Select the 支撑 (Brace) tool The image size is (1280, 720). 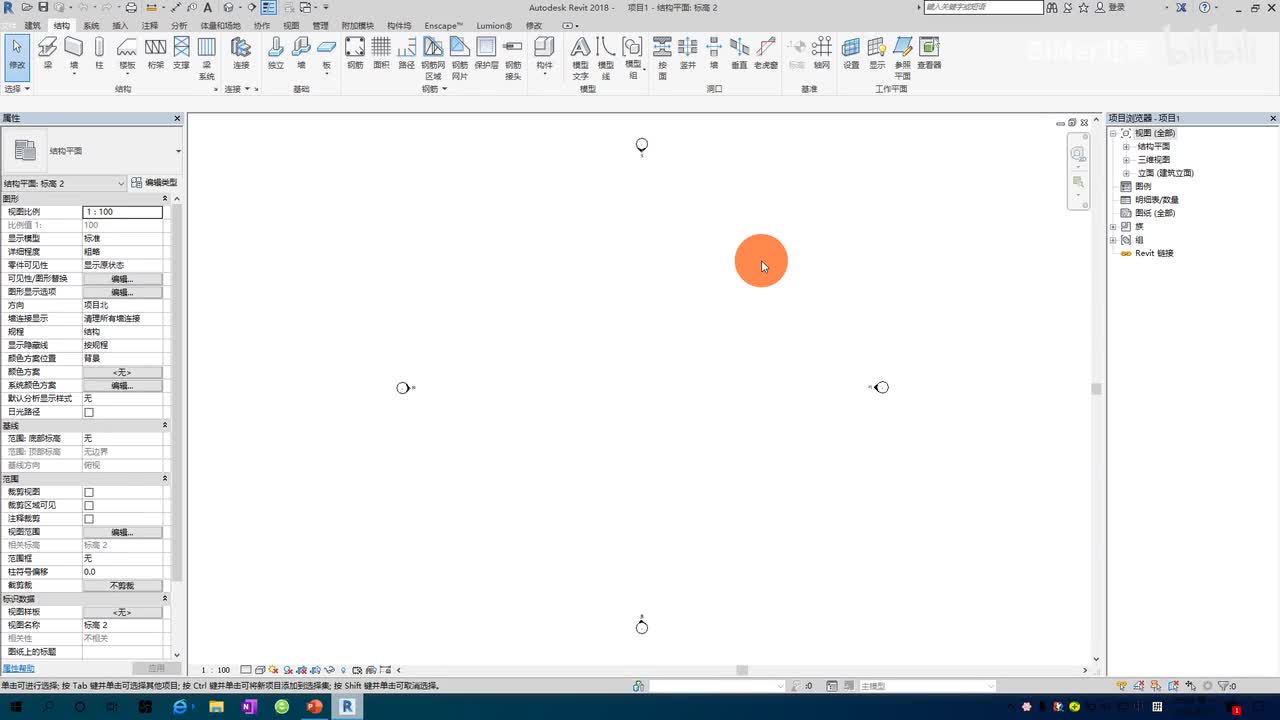click(x=181, y=52)
